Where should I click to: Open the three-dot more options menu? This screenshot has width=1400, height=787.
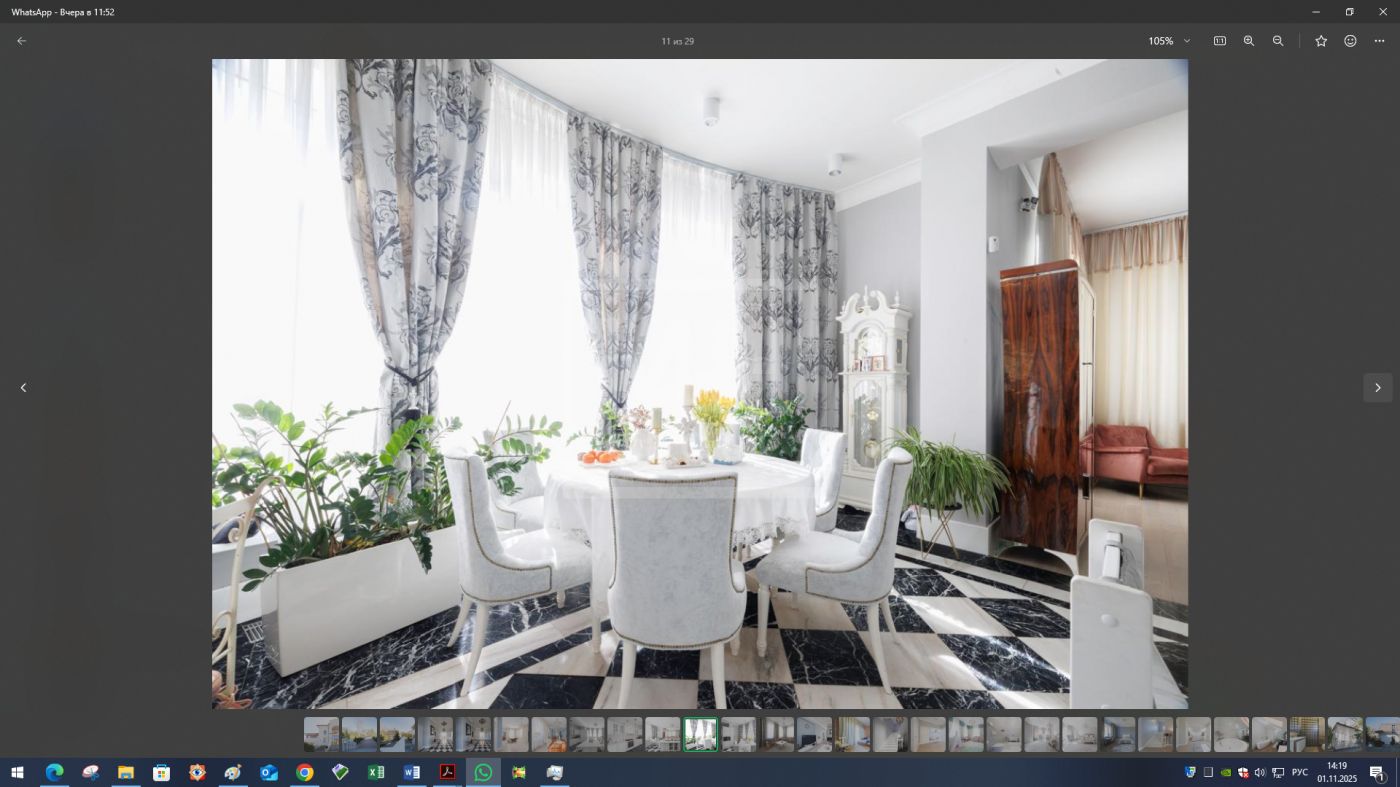click(1379, 41)
